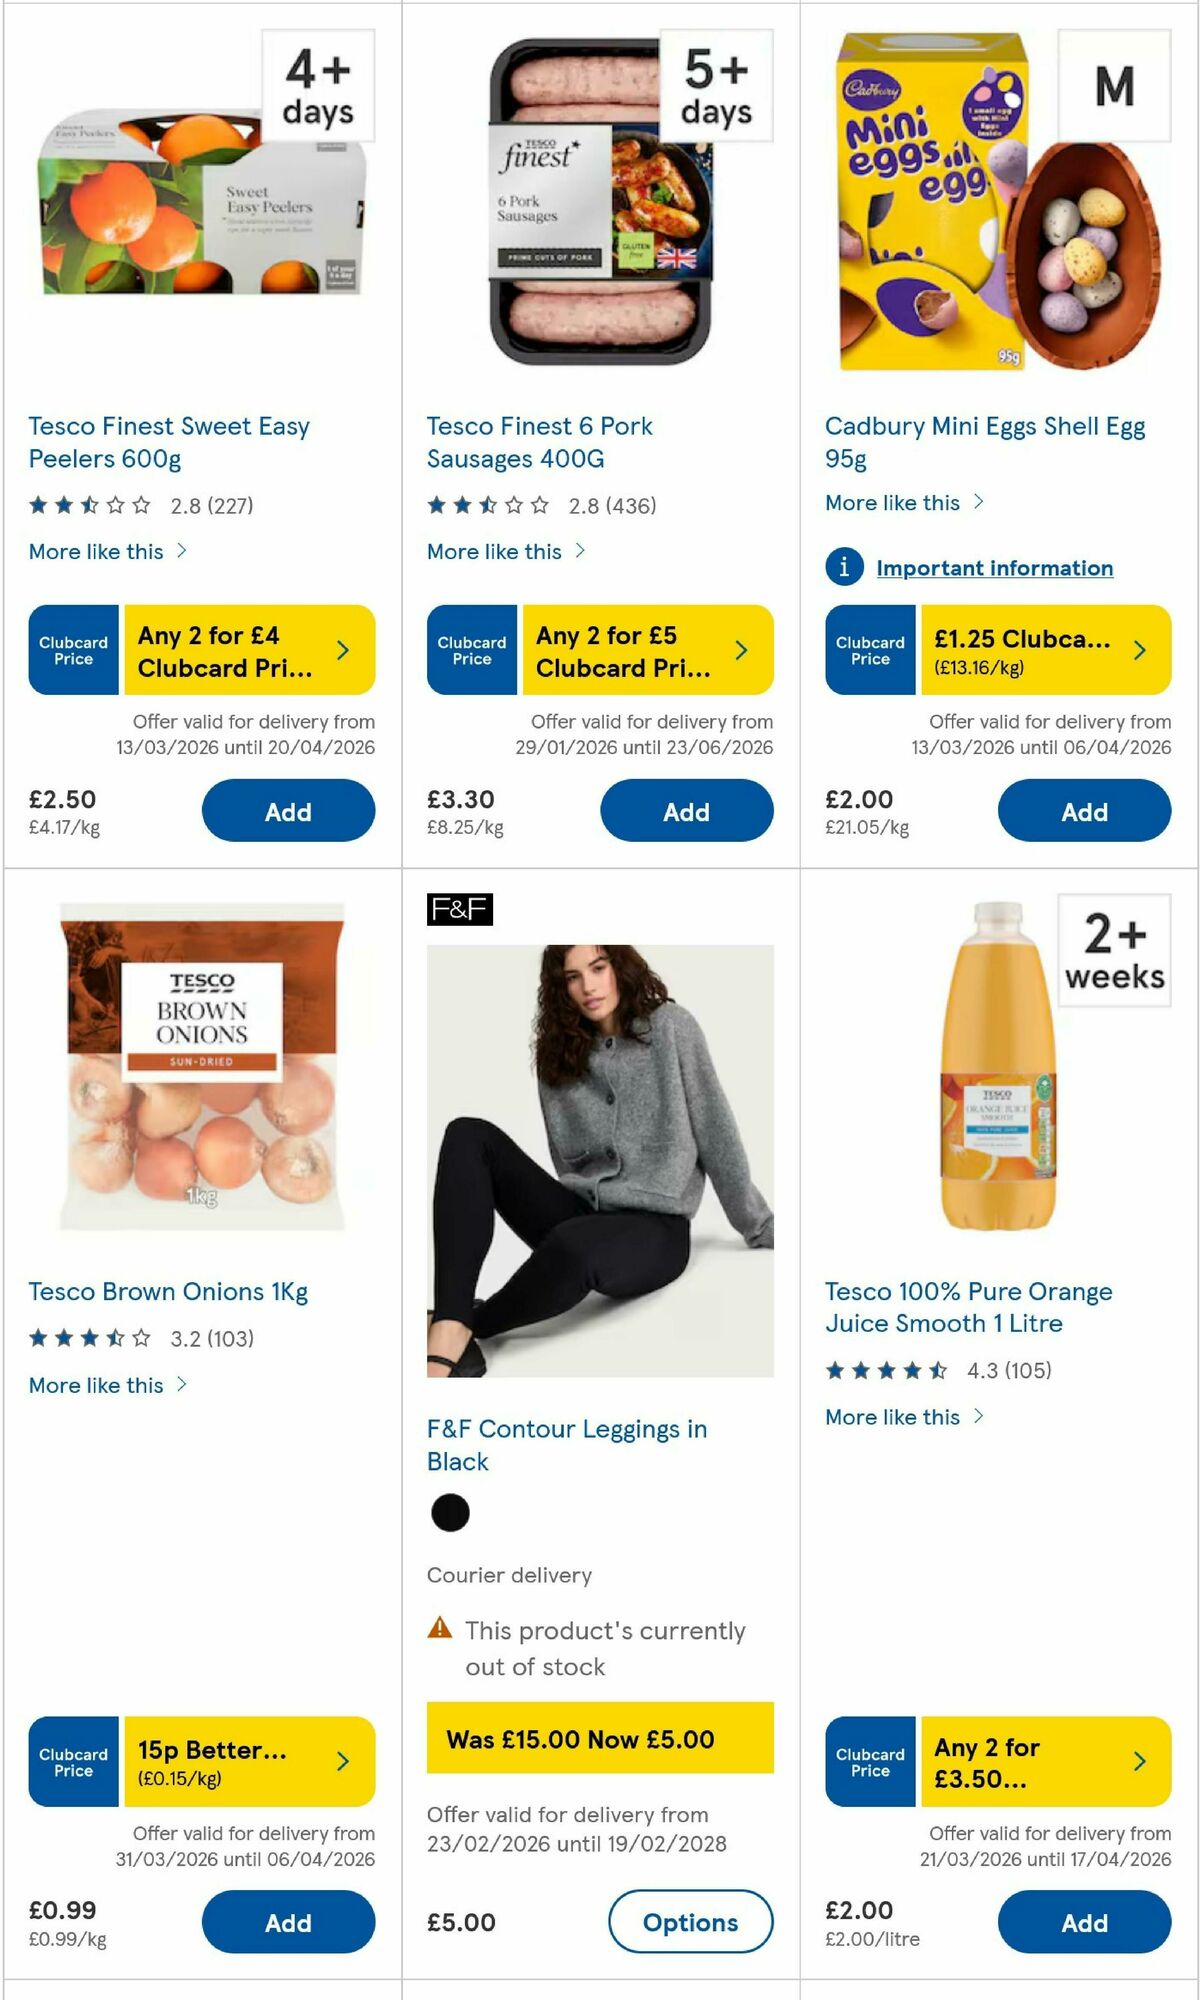
Task: Open the F&F Contour Leggings product page
Action: tap(567, 1445)
